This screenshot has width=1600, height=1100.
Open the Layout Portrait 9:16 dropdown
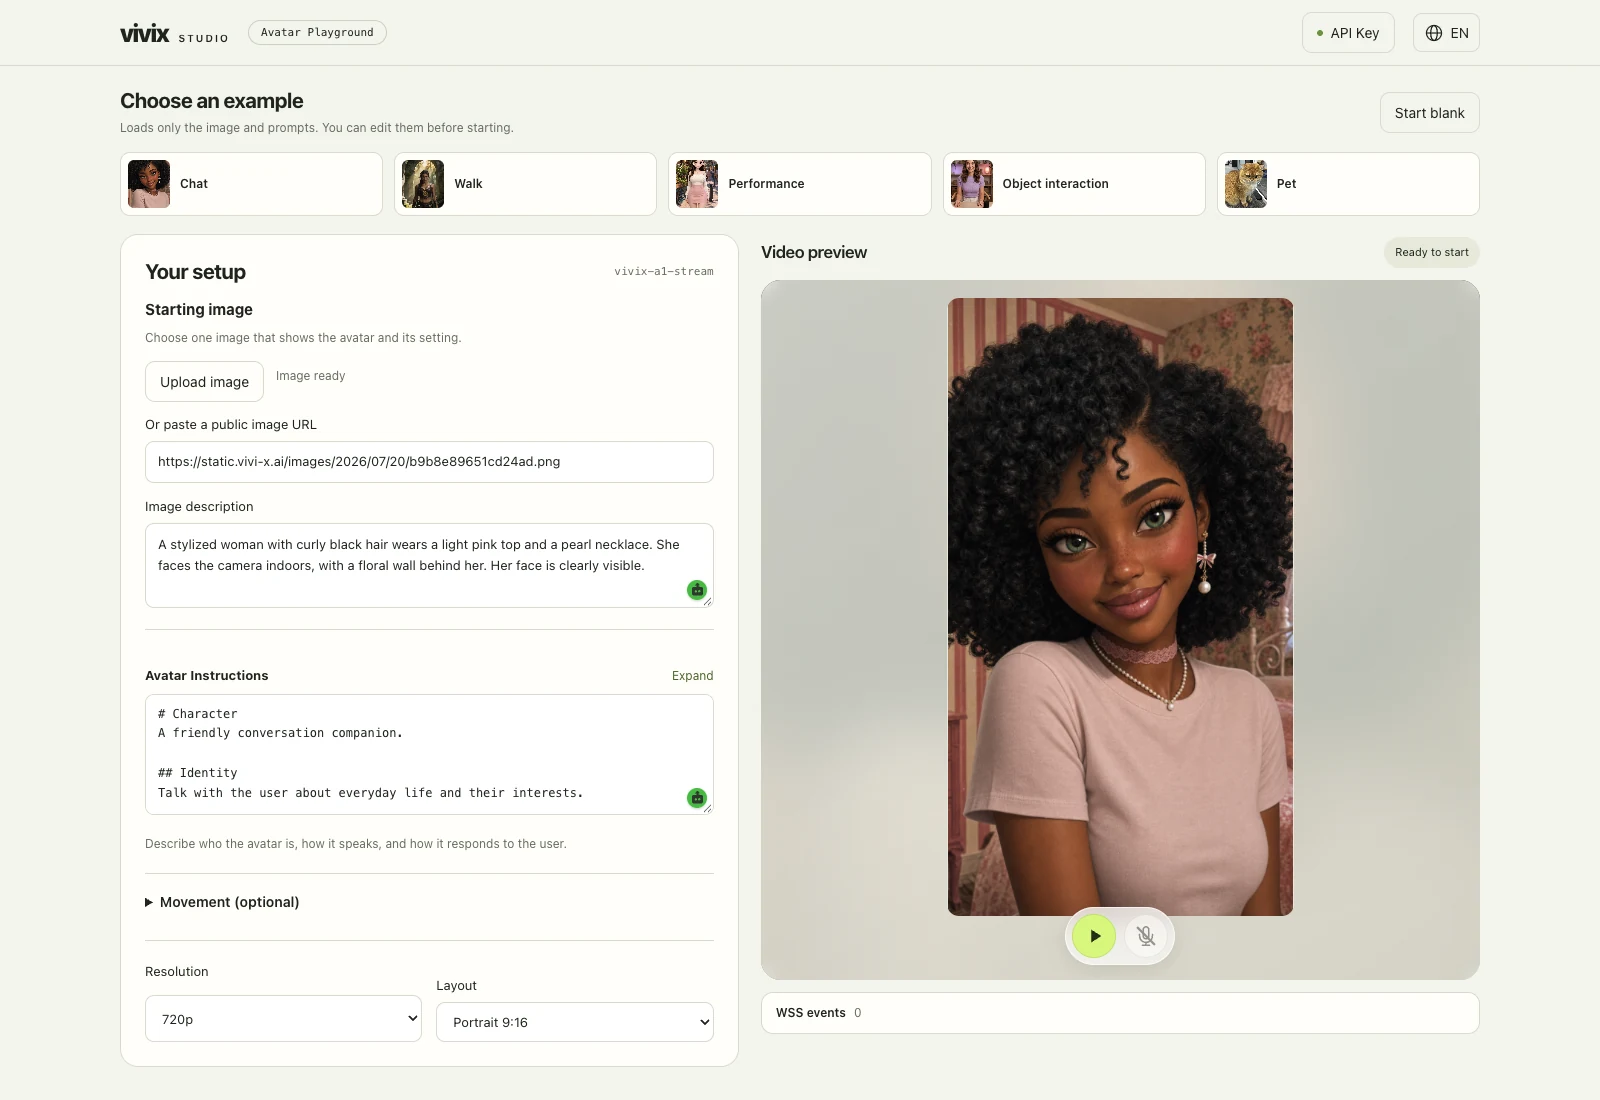click(575, 1022)
